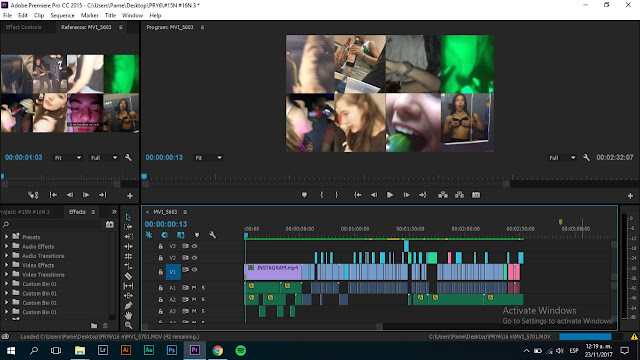Open Chrome from the taskbar
Screen dimensions: 640x360
click(218, 351)
